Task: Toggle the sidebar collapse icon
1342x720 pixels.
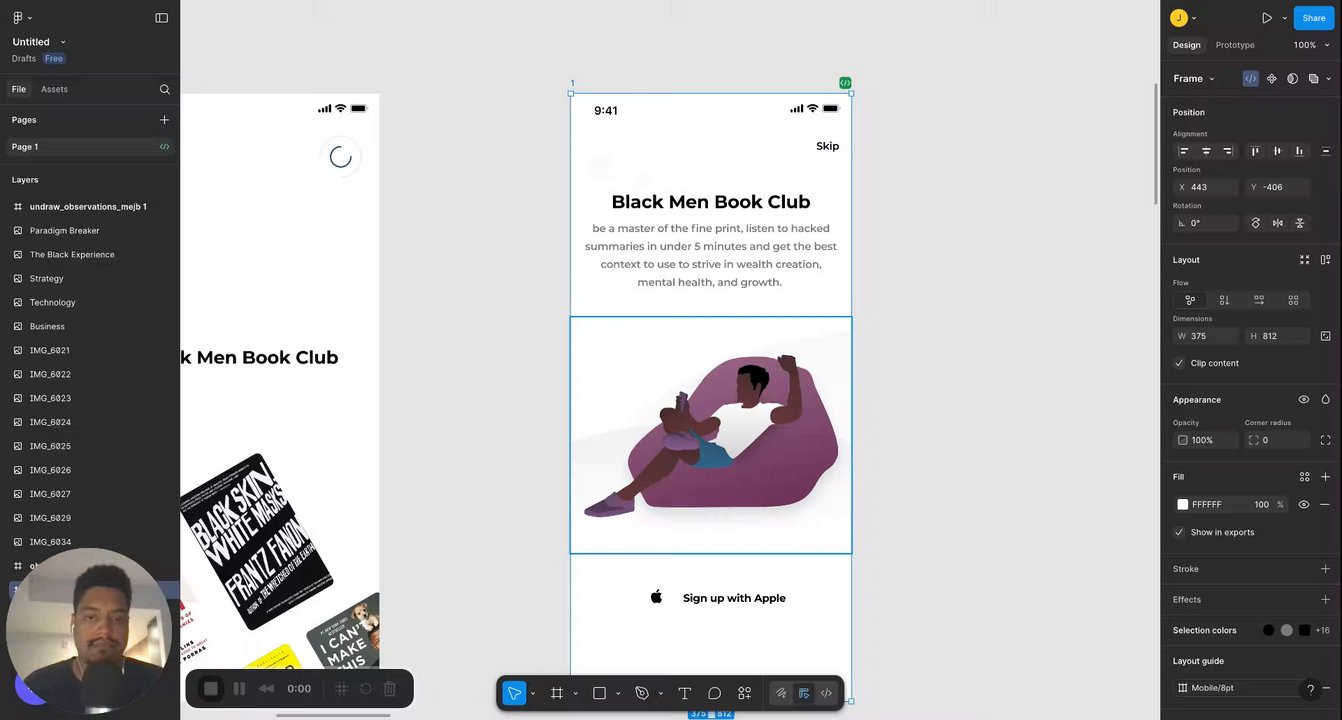Action: [162, 18]
